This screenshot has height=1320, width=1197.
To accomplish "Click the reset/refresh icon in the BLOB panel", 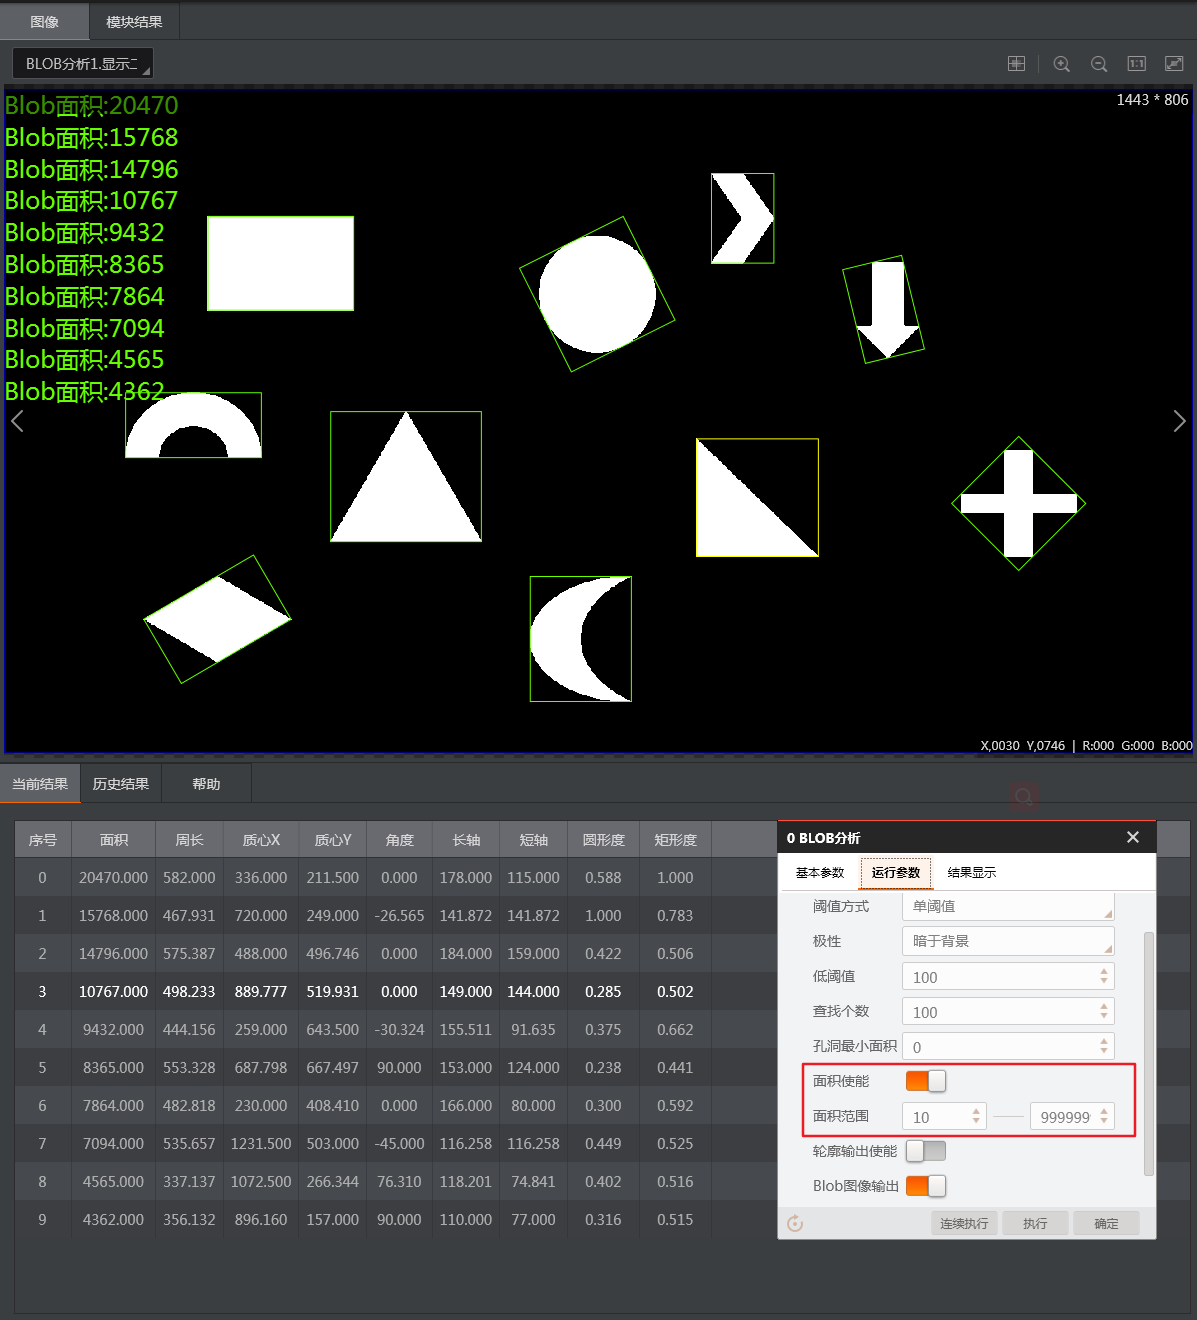I will pyautogui.click(x=794, y=1222).
